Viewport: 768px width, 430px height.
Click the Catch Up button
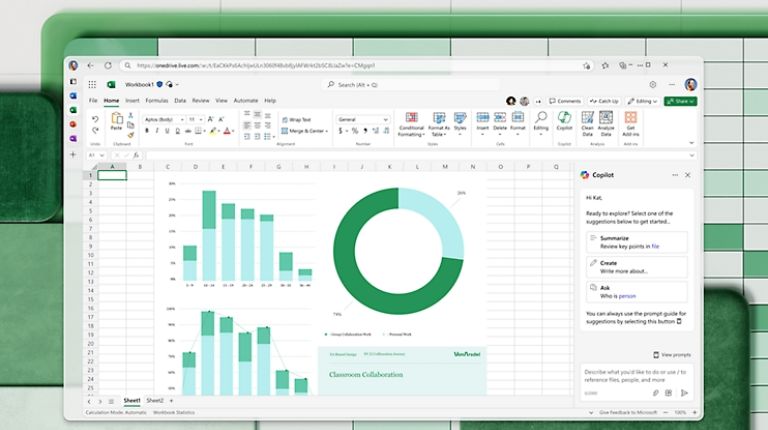pyautogui.click(x=604, y=101)
